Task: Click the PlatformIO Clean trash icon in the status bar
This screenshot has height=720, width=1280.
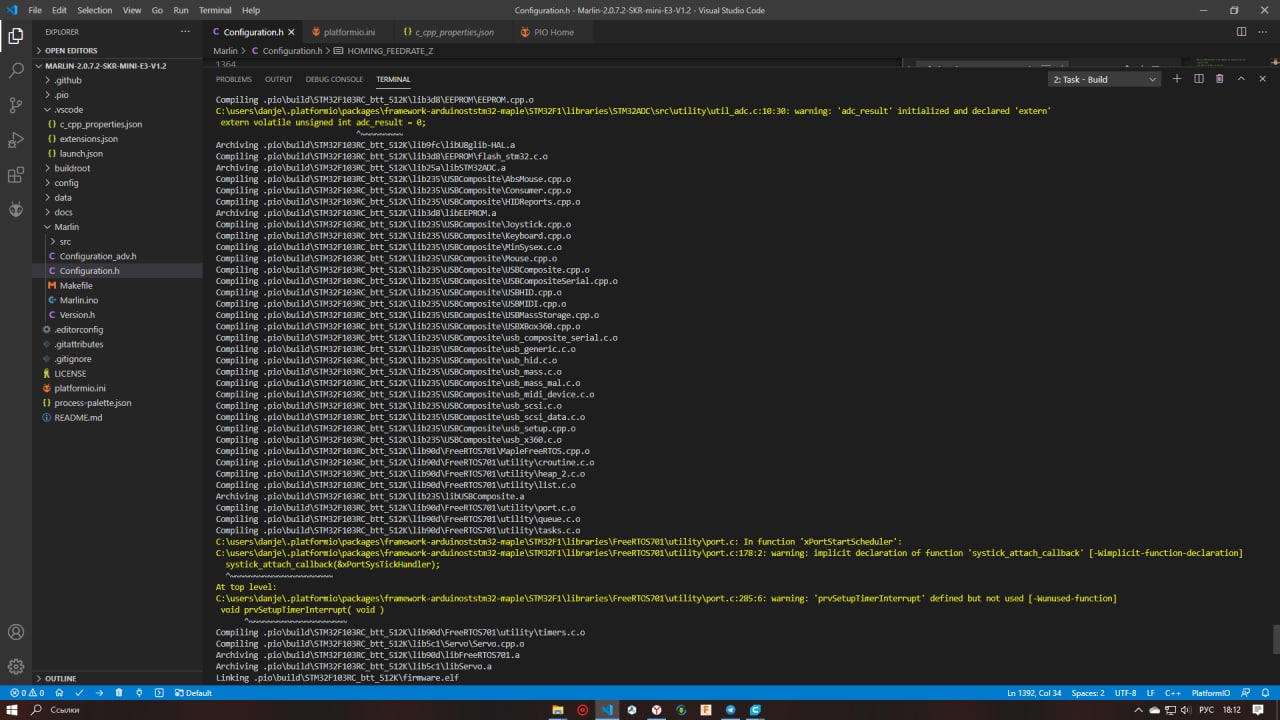Action: [x=119, y=692]
